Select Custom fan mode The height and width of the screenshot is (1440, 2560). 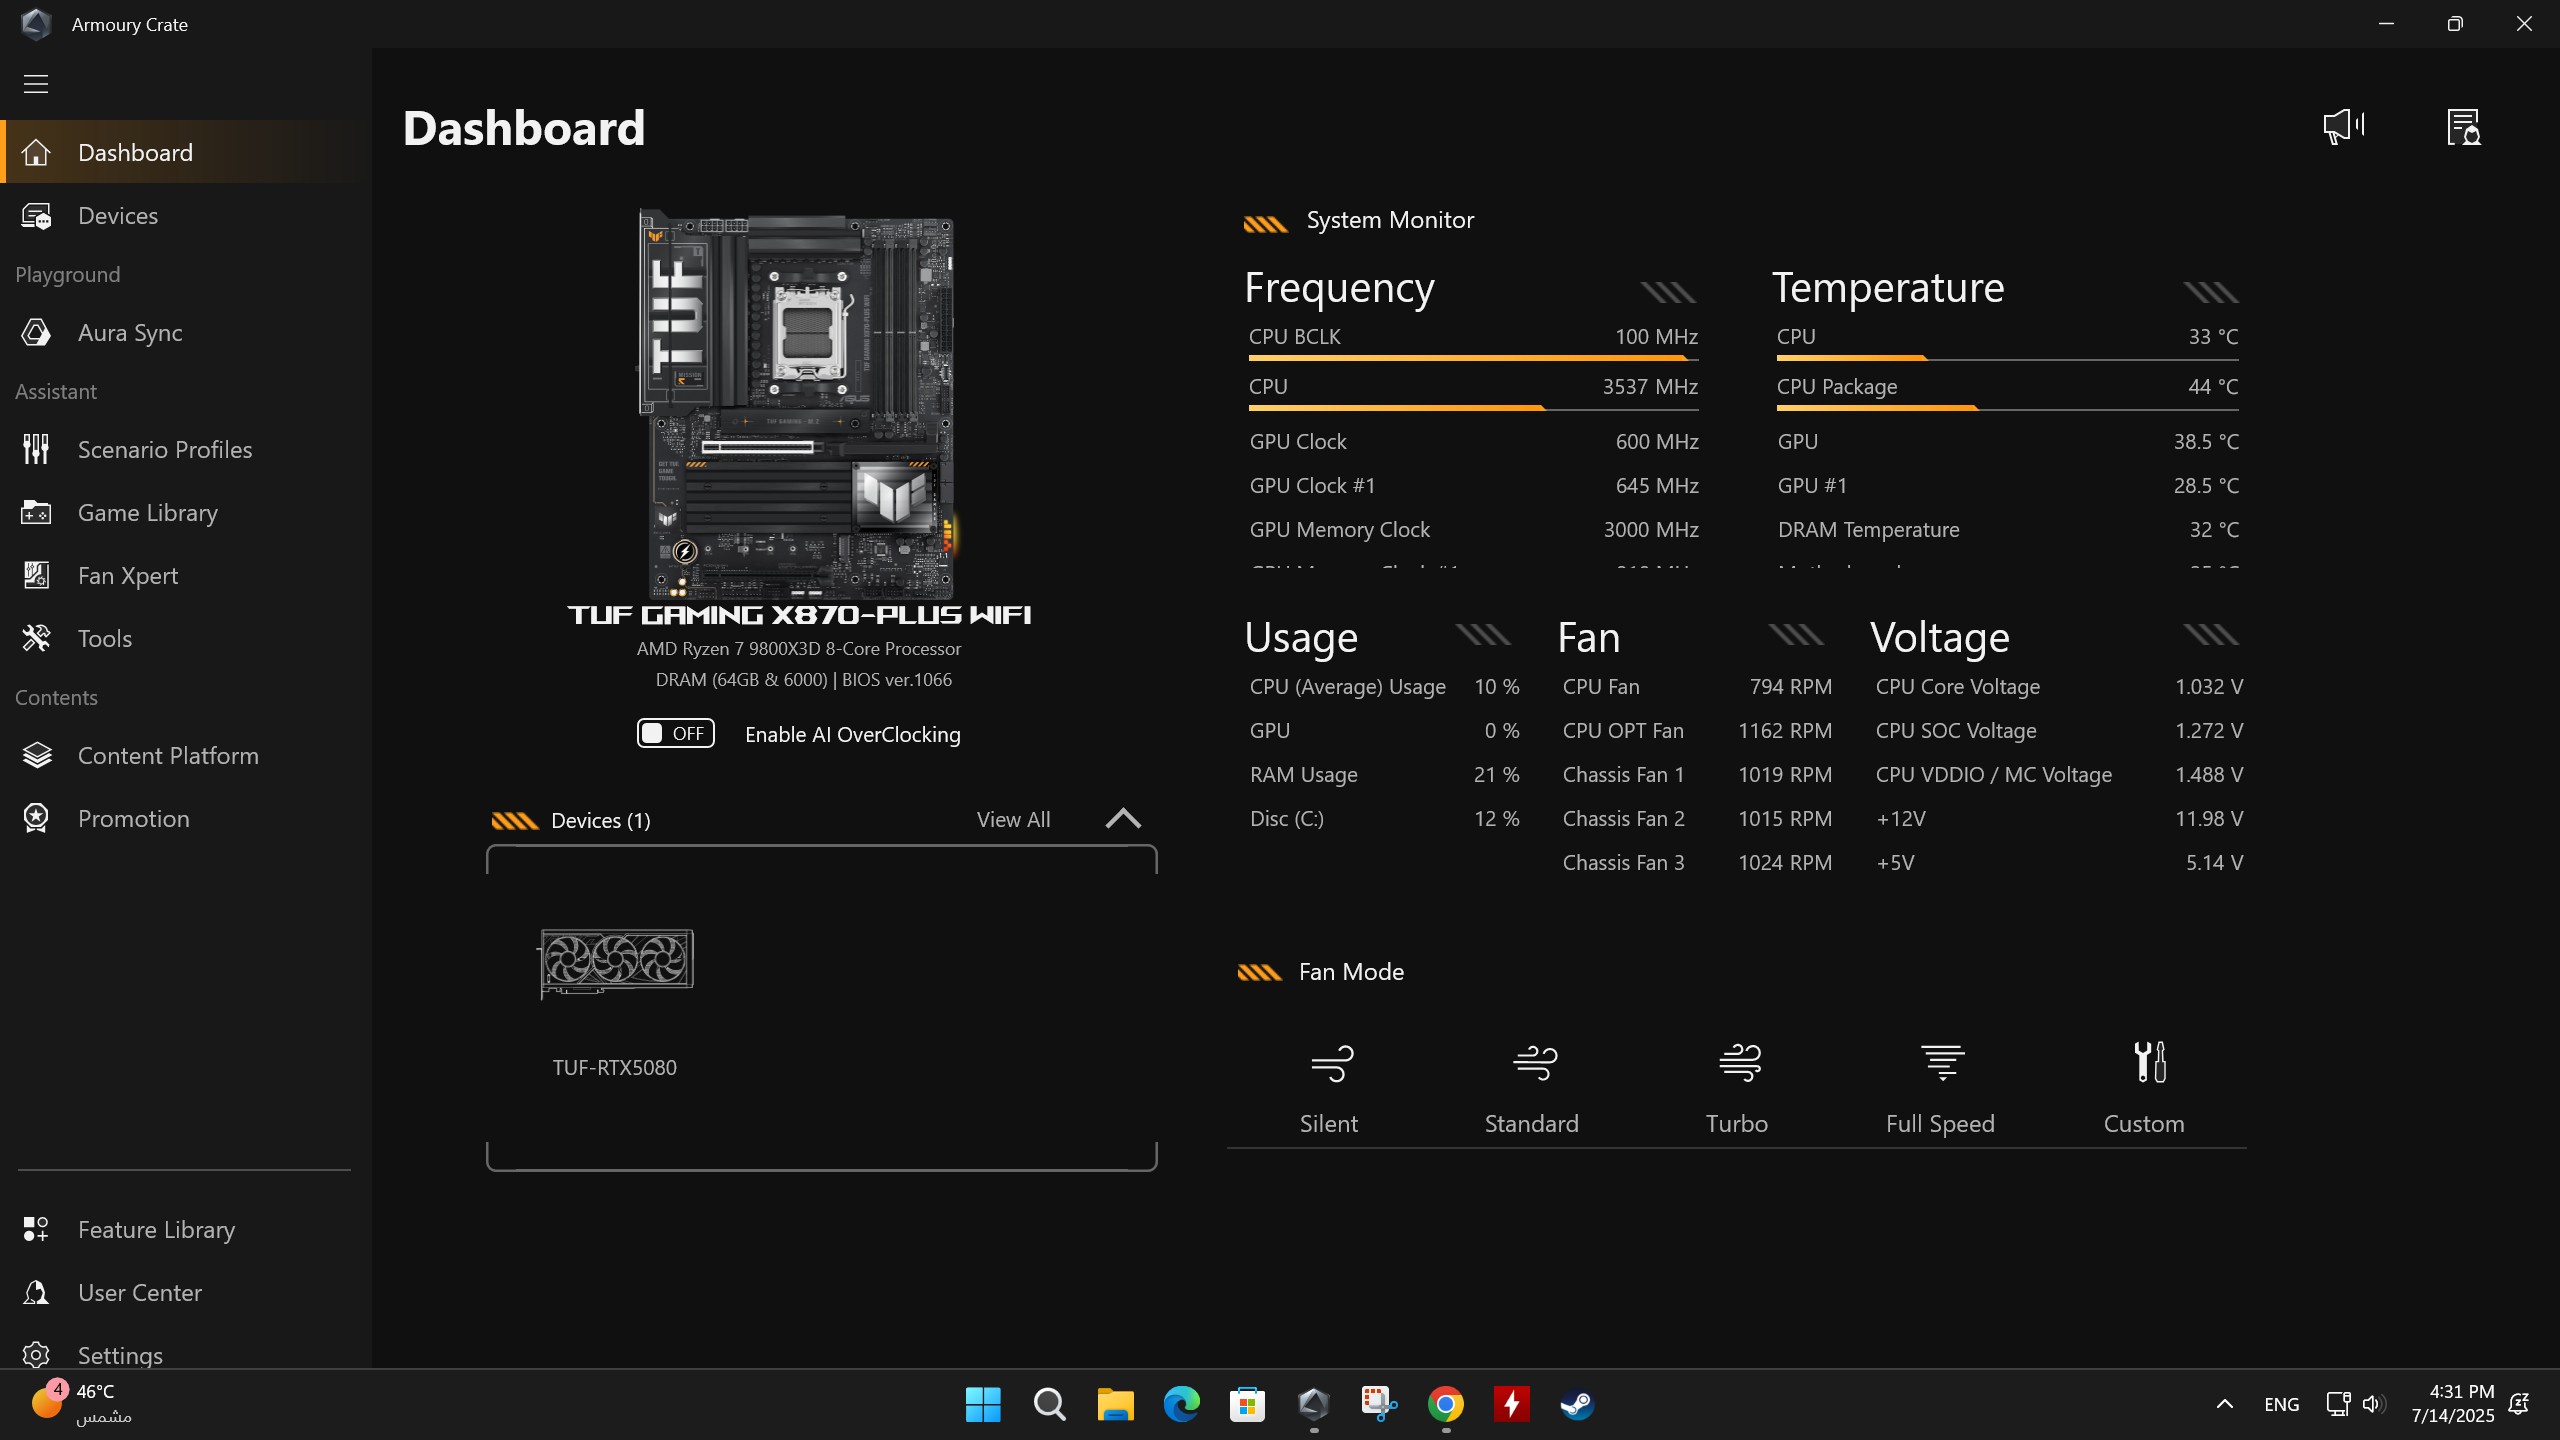point(2144,1087)
